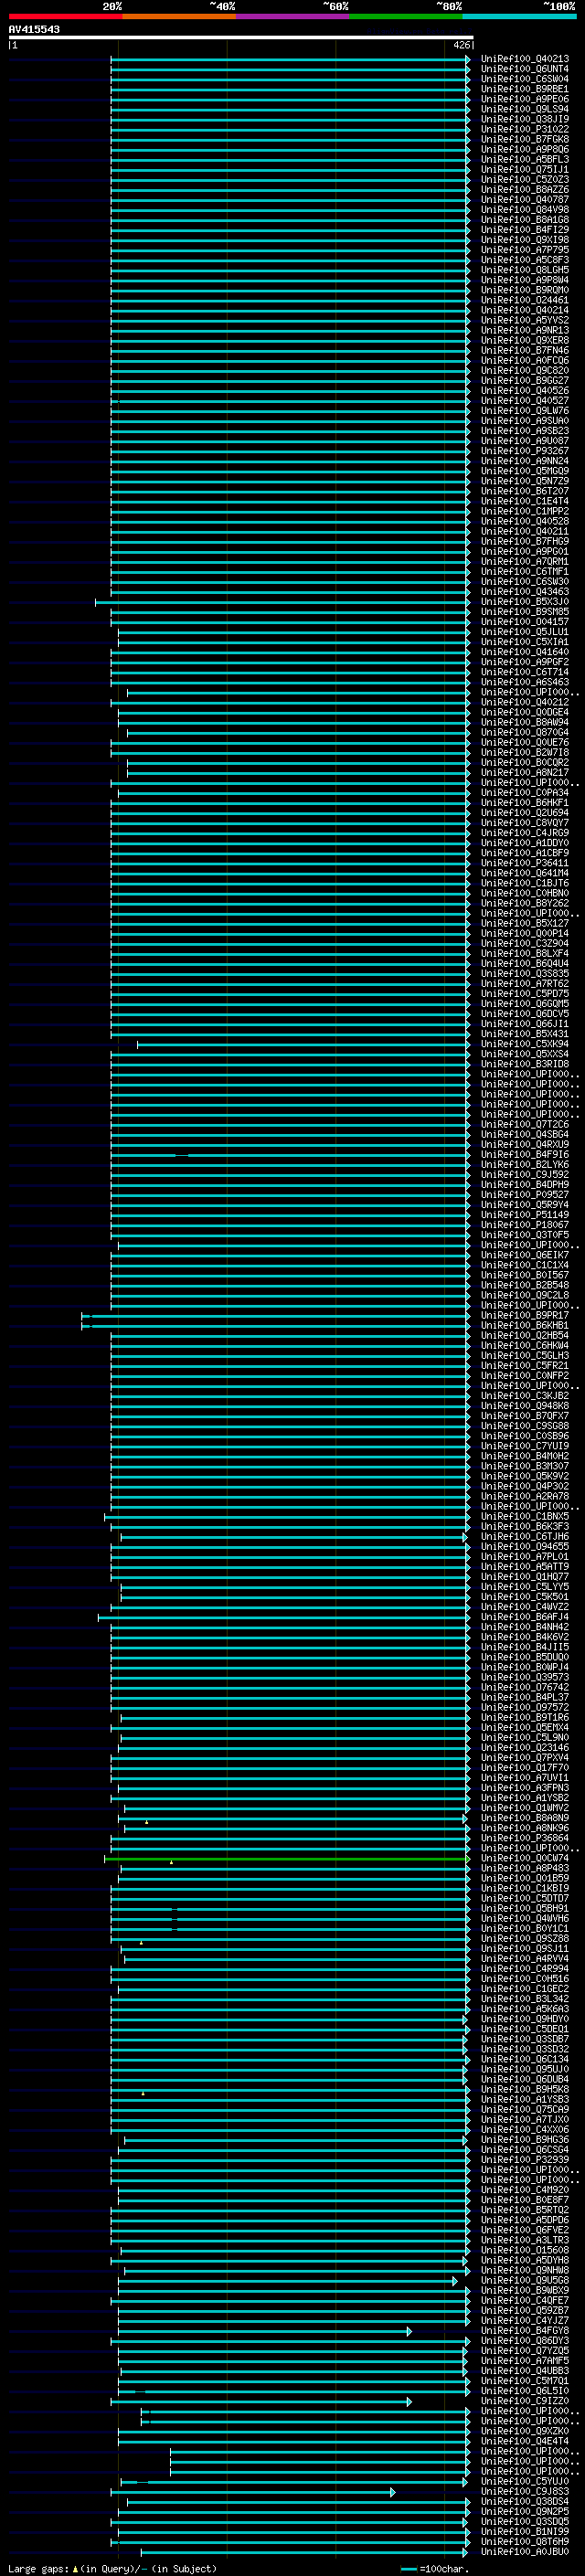Image resolution: width=585 pixels, height=2576 pixels.
Task: Open hit UniRef100_C1C1X4
Action: point(524,1265)
